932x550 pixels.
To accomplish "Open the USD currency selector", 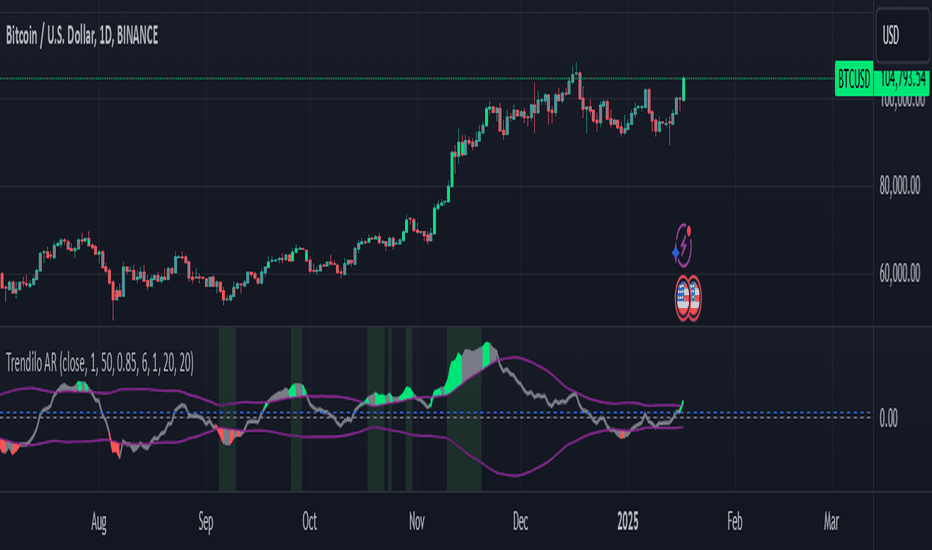I will click(x=901, y=34).
